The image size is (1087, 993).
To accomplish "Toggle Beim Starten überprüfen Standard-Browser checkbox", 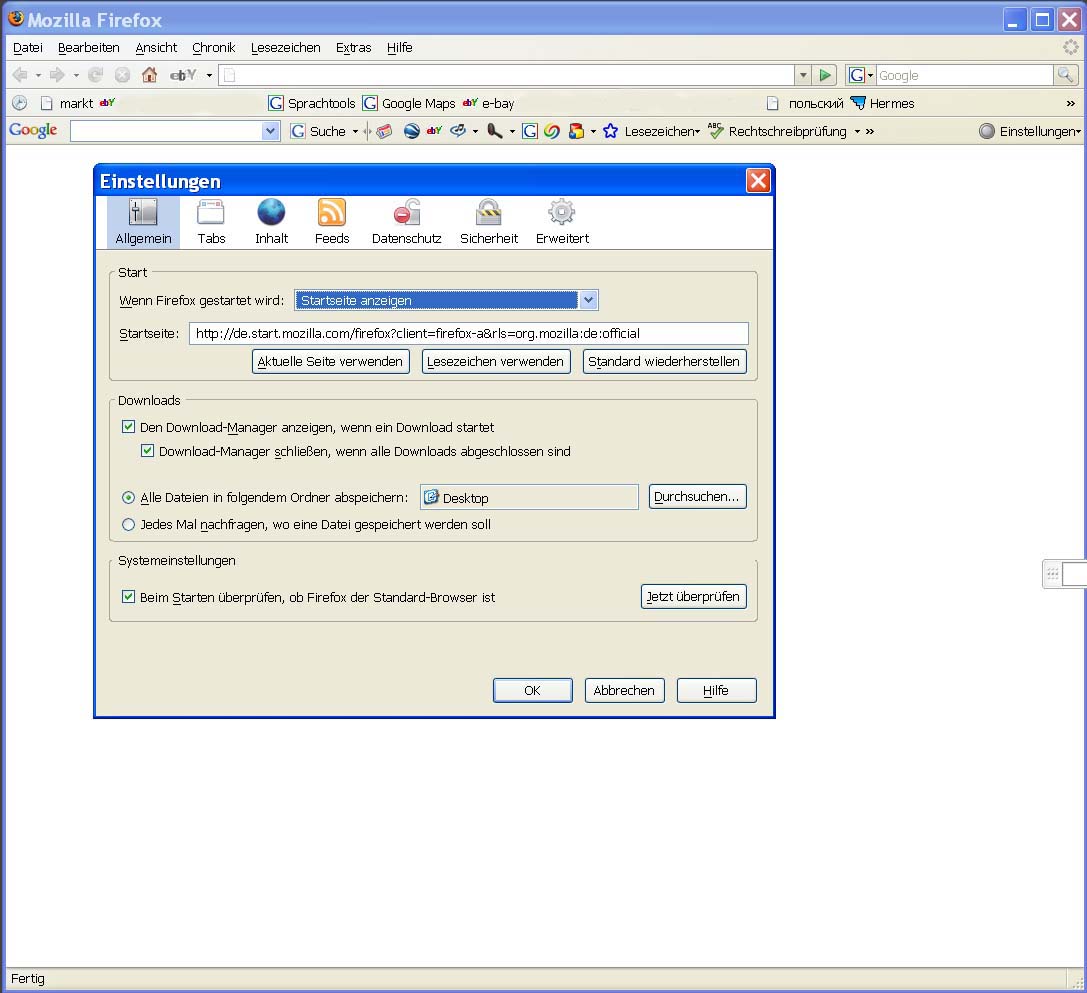I will [128, 596].
